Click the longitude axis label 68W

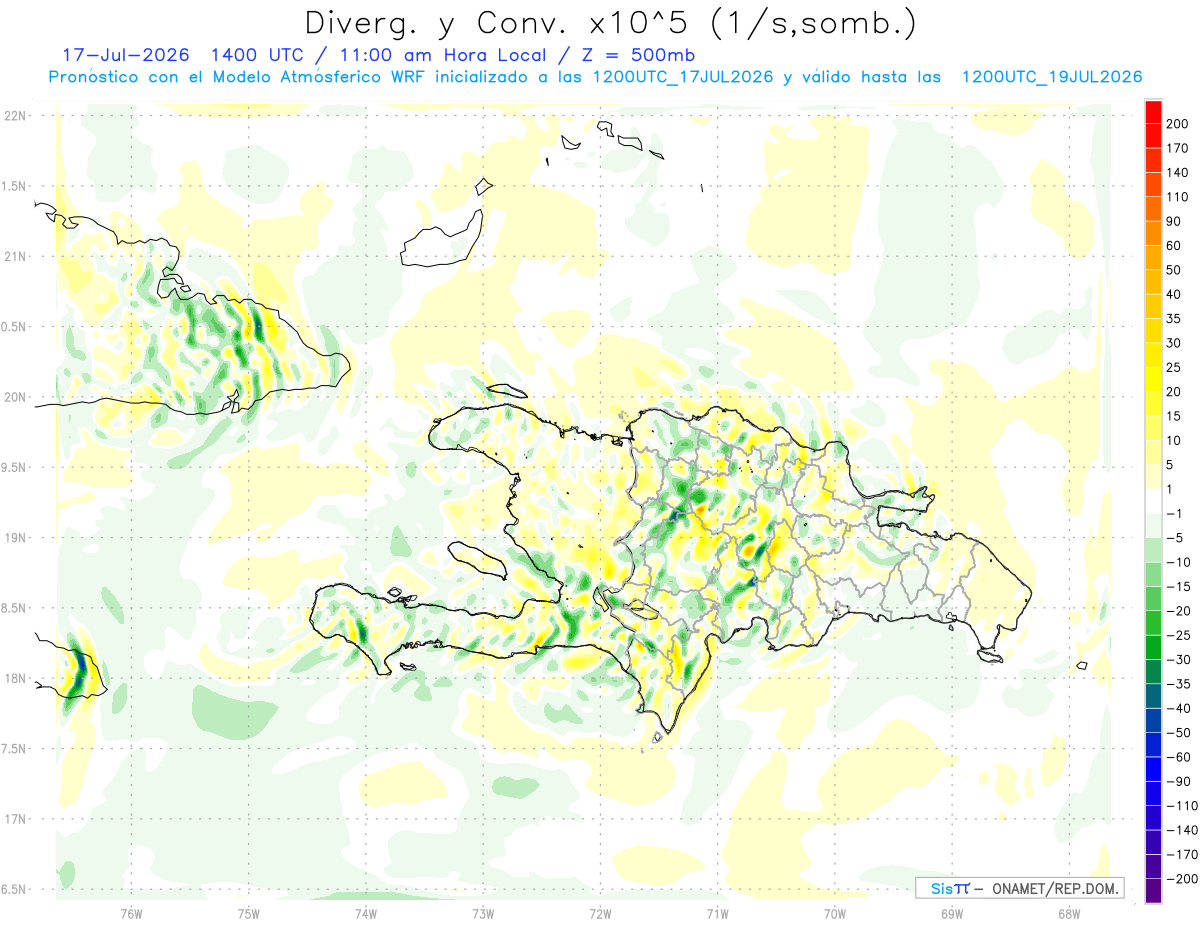click(1069, 914)
